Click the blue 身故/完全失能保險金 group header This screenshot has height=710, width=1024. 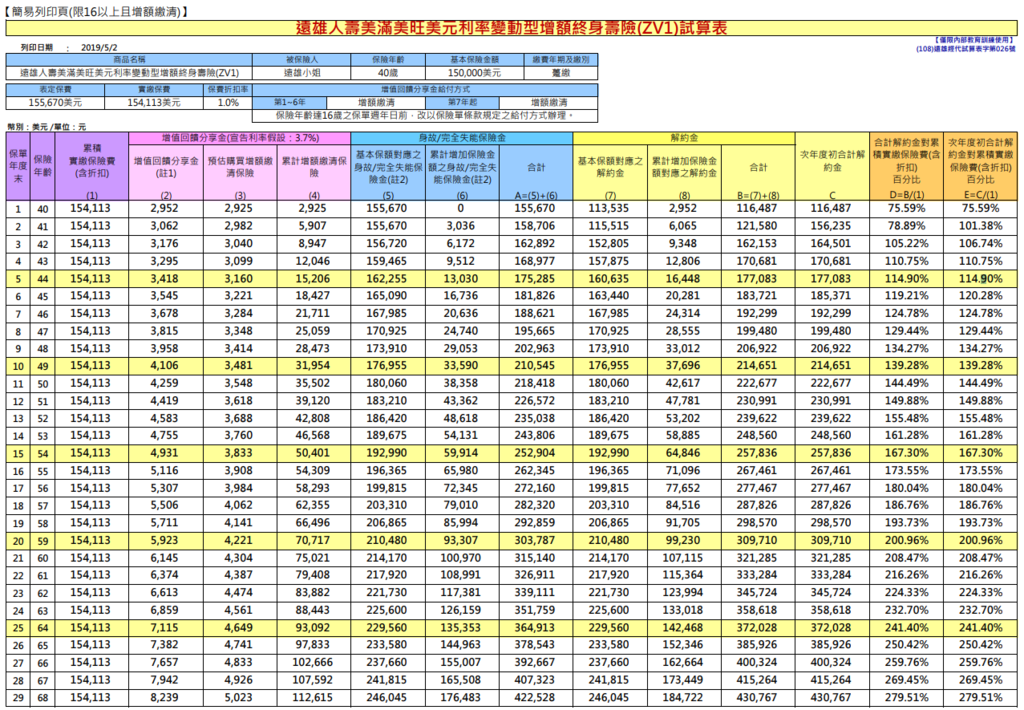(x=462, y=138)
